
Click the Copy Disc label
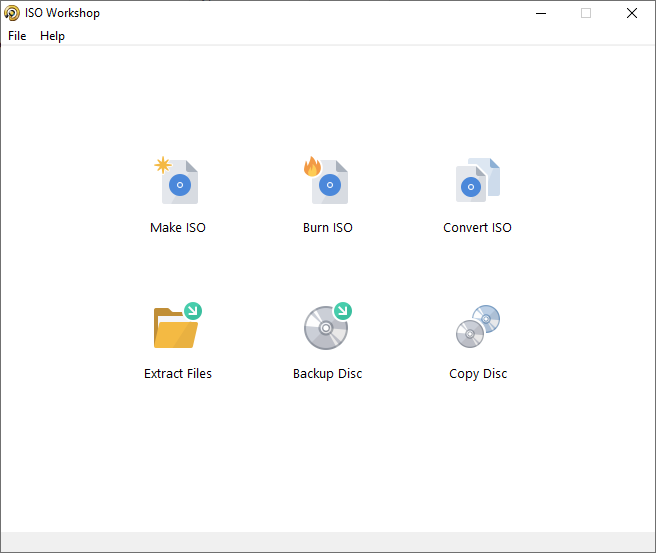pos(478,374)
